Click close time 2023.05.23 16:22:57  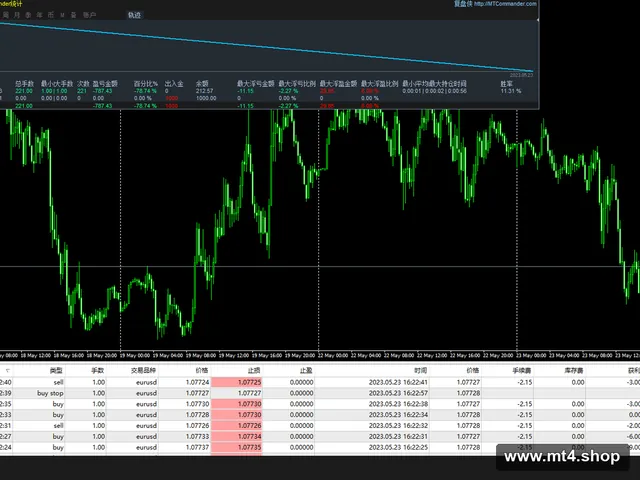point(398,393)
